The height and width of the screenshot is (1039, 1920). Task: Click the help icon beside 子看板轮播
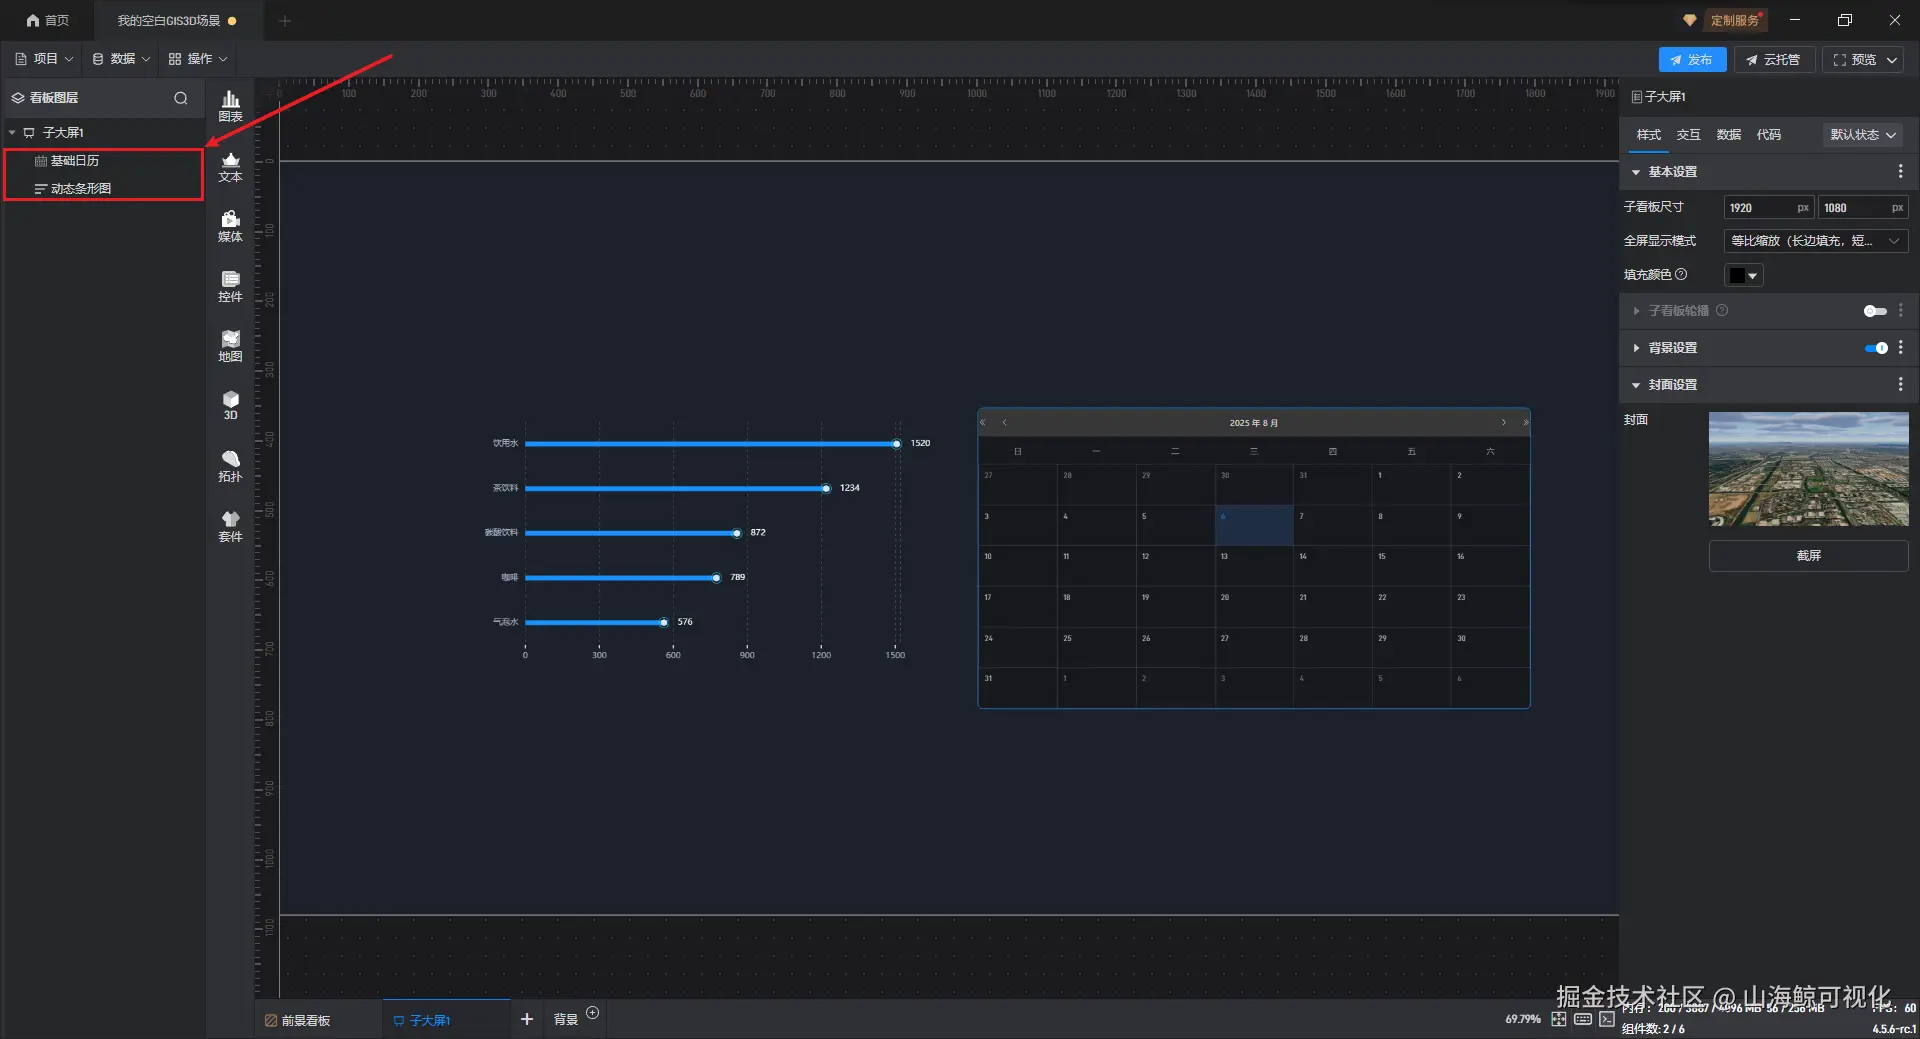click(1722, 311)
